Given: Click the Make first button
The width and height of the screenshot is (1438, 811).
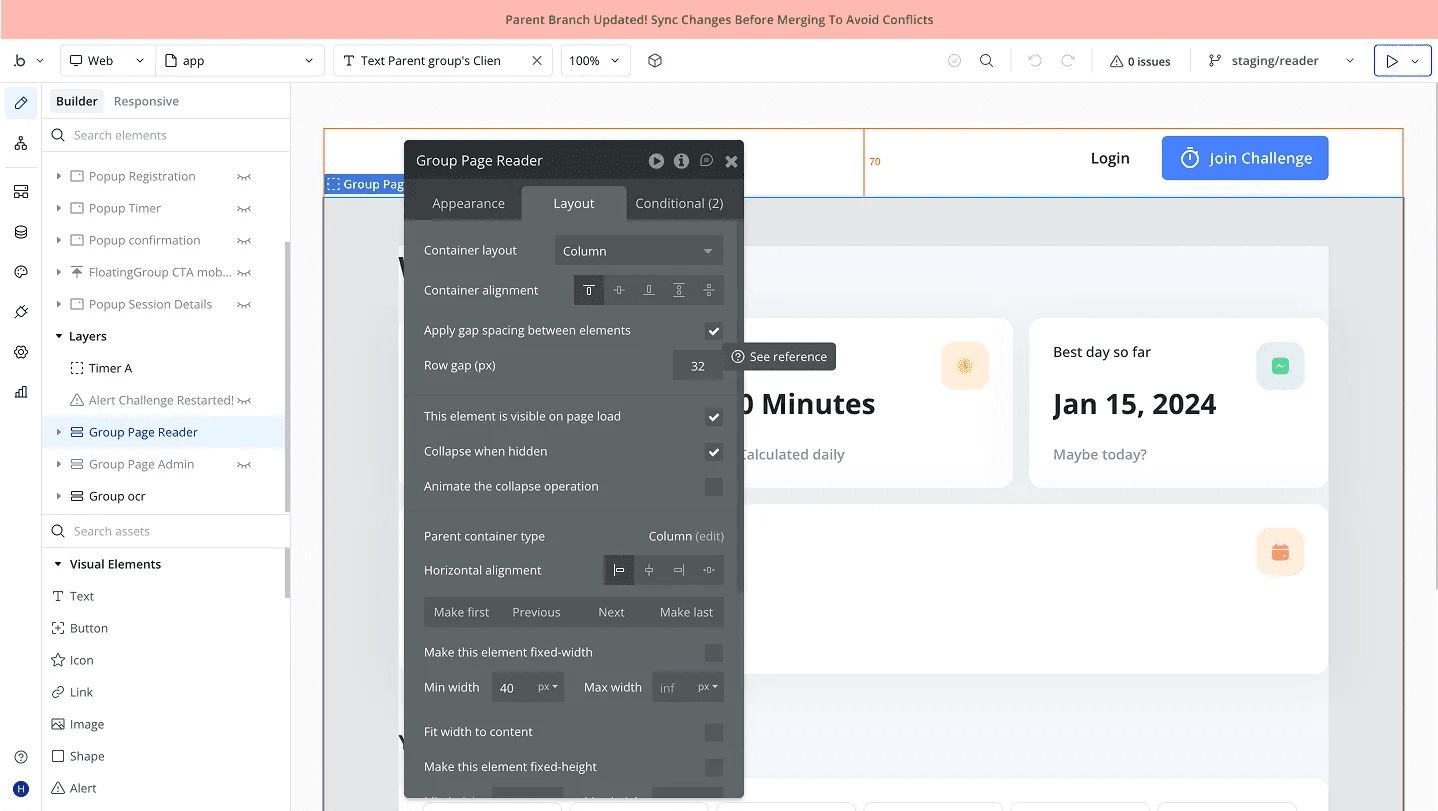Looking at the screenshot, I should click(462, 612).
